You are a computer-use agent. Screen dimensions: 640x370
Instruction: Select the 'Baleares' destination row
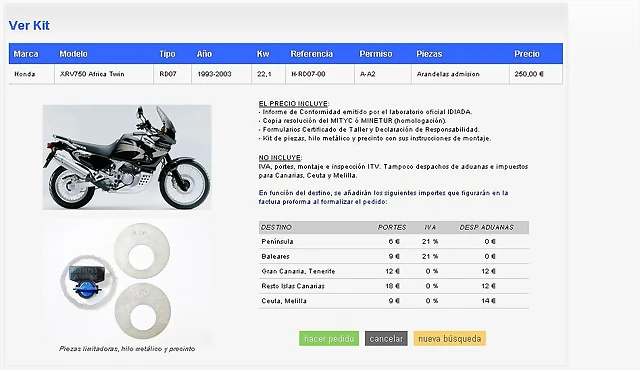coord(394,256)
